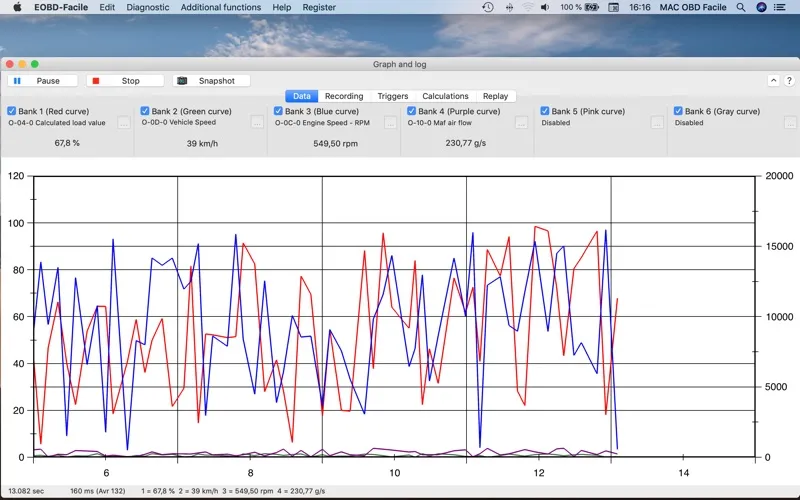Image resolution: width=800 pixels, height=500 pixels.
Task: Stop the data acquisition
Action: pyautogui.click(x=125, y=81)
